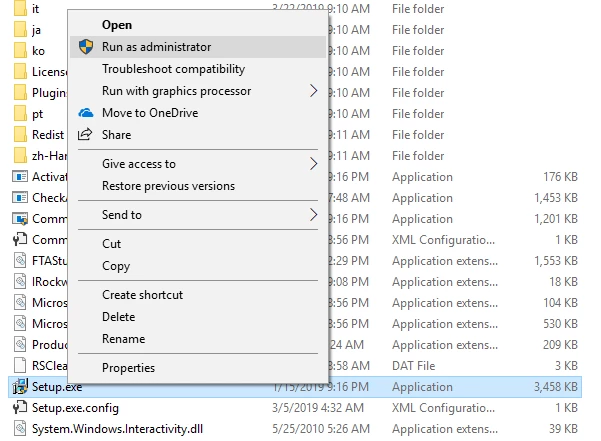Screen dimensions: 601x441
Task: Click the zh-Han folder icon
Action: (20, 156)
